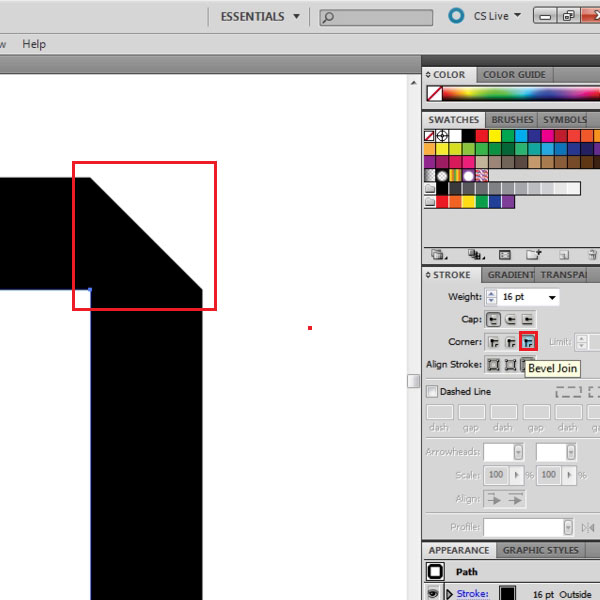Viewport: 600px width, 600px height.
Task: Open the Help menu
Action: point(34,44)
